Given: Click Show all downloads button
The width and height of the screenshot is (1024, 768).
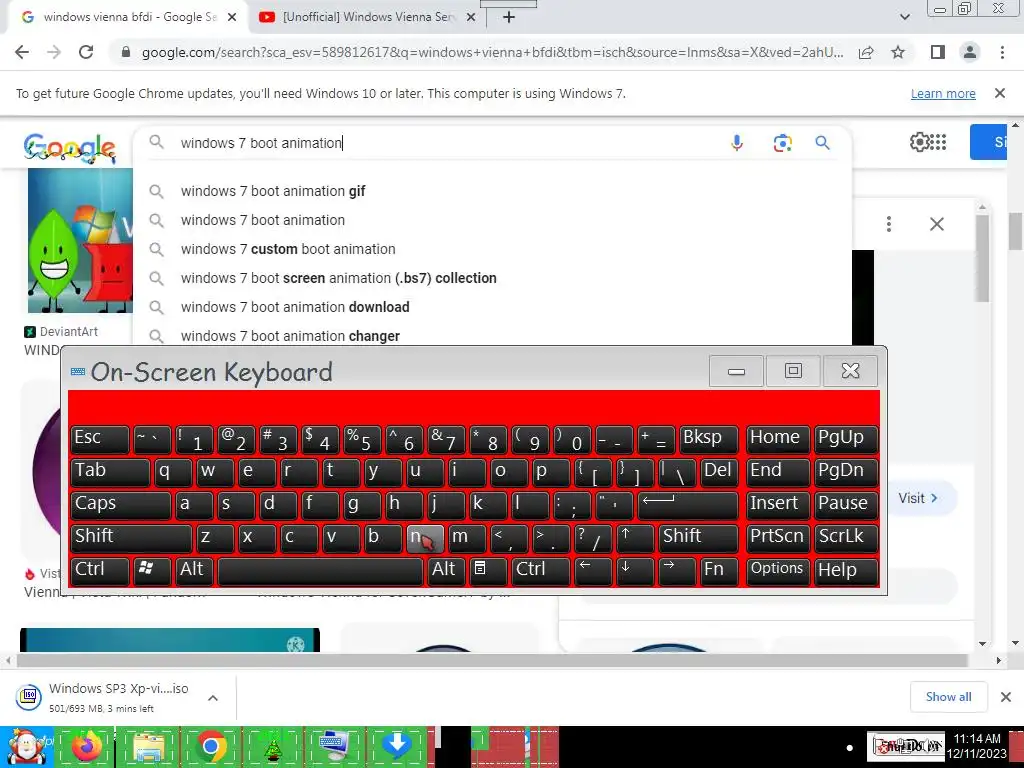Looking at the screenshot, I should (x=948, y=697).
